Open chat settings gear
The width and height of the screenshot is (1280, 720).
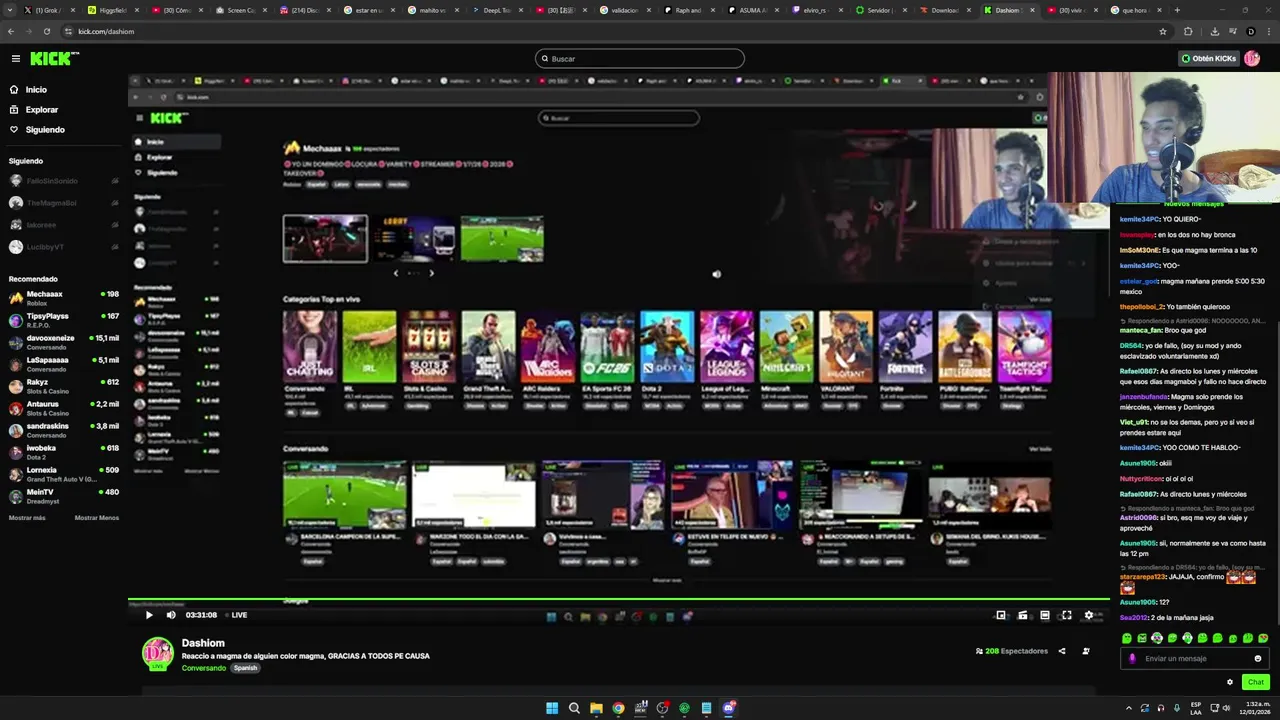[x=1230, y=682]
